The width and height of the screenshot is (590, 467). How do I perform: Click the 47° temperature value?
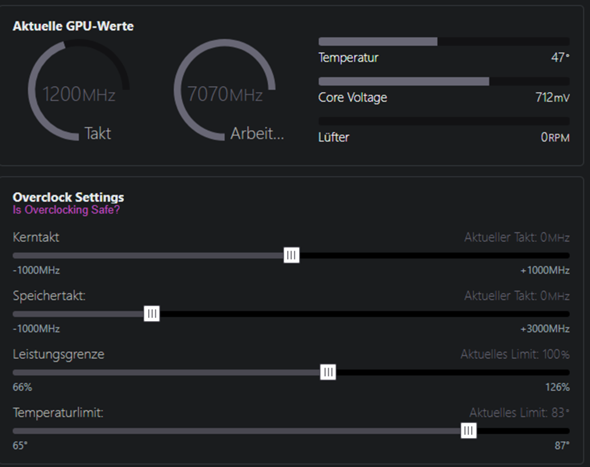[x=560, y=57]
